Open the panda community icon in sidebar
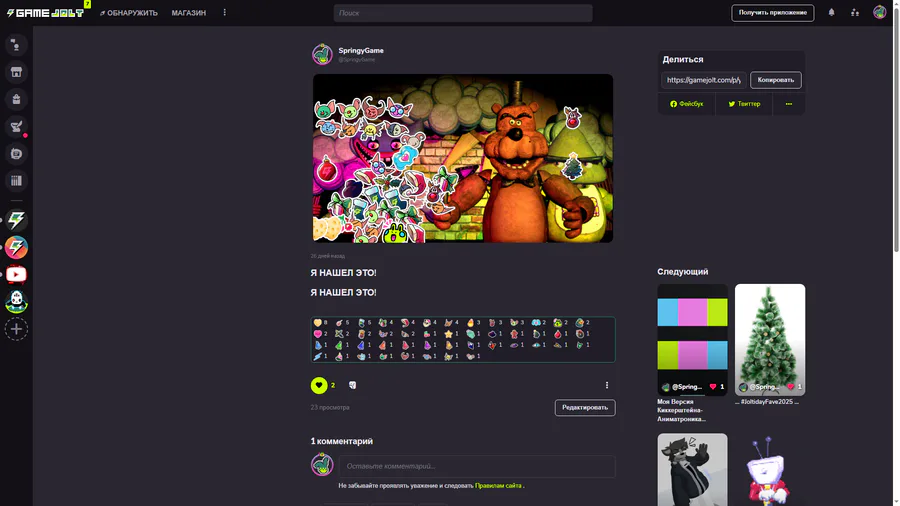The height and width of the screenshot is (506, 900). pyautogui.click(x=16, y=302)
